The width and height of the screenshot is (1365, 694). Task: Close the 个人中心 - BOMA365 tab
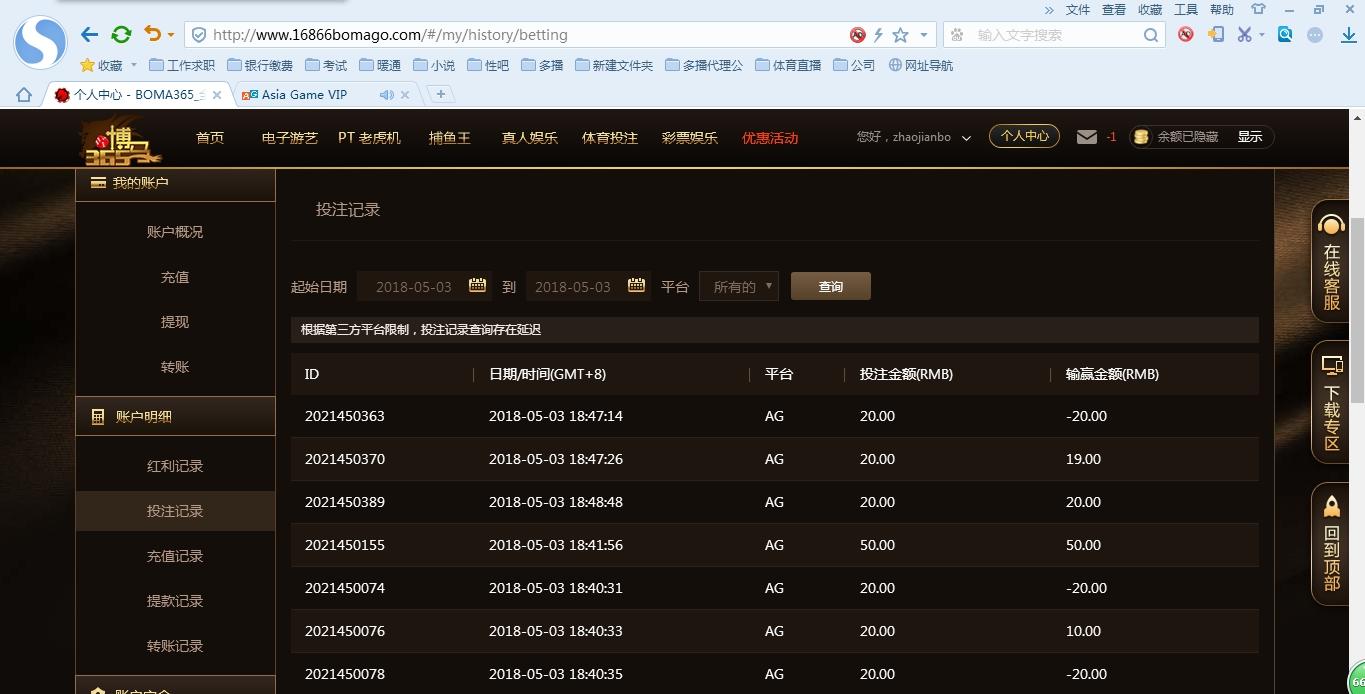click(x=217, y=95)
